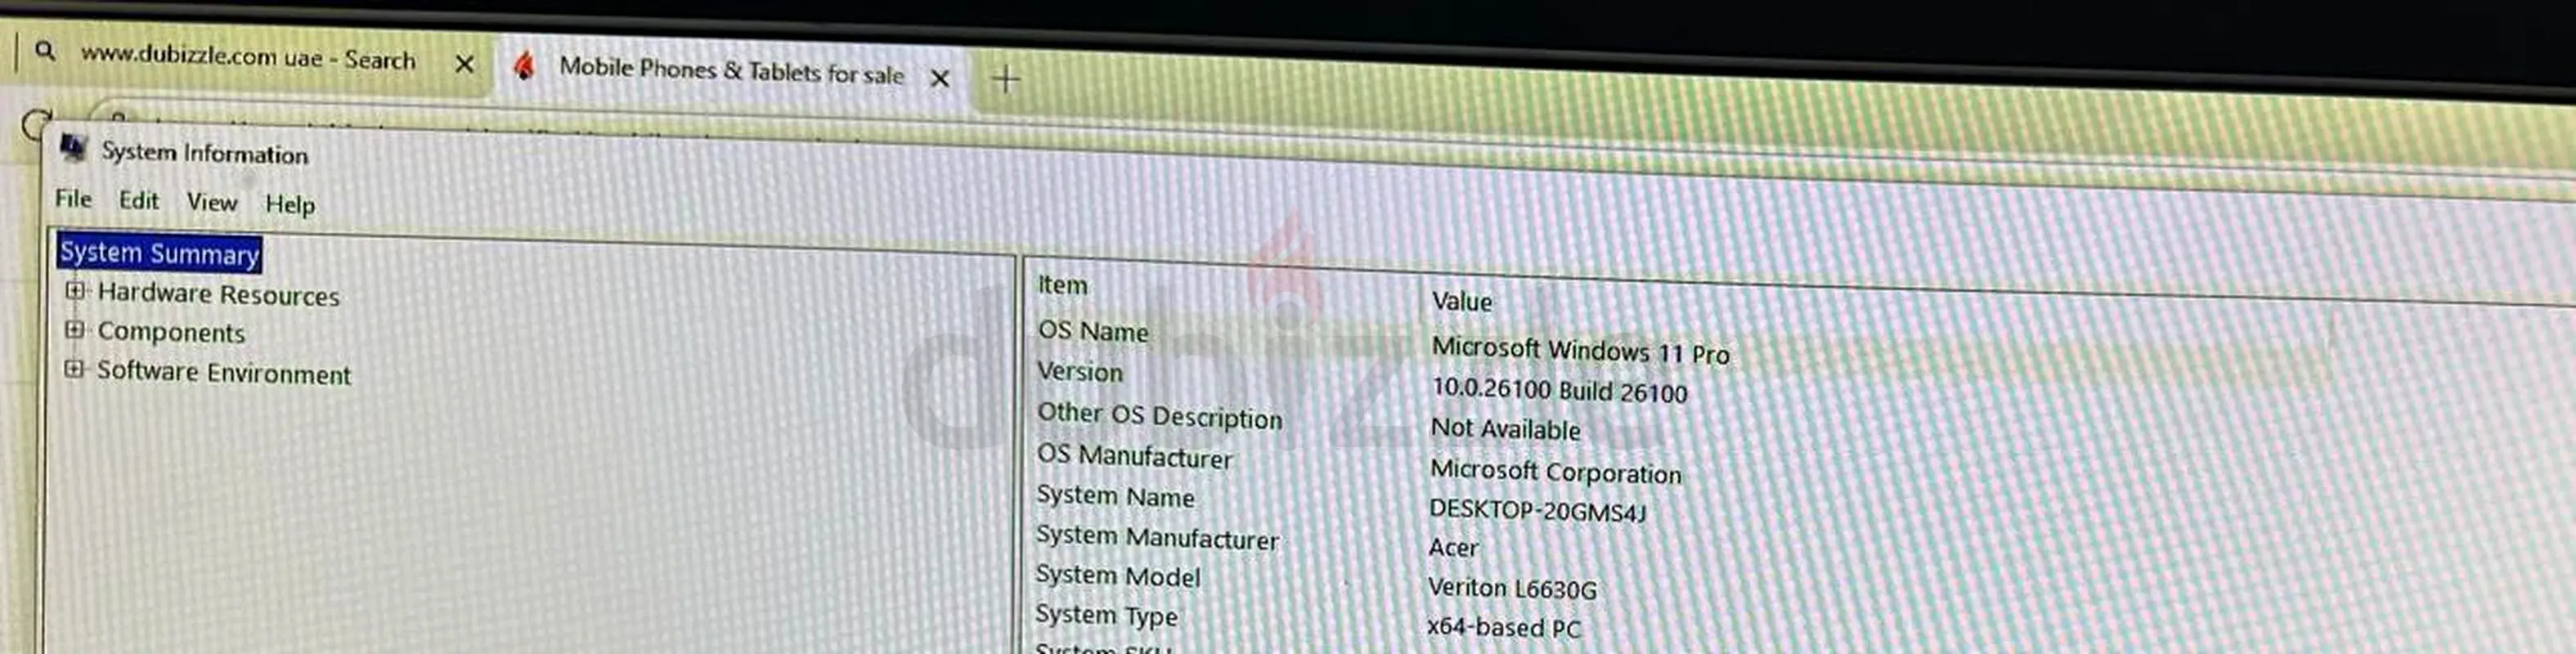Click the Not Available value
The image size is (2576, 654).
click(1506, 429)
